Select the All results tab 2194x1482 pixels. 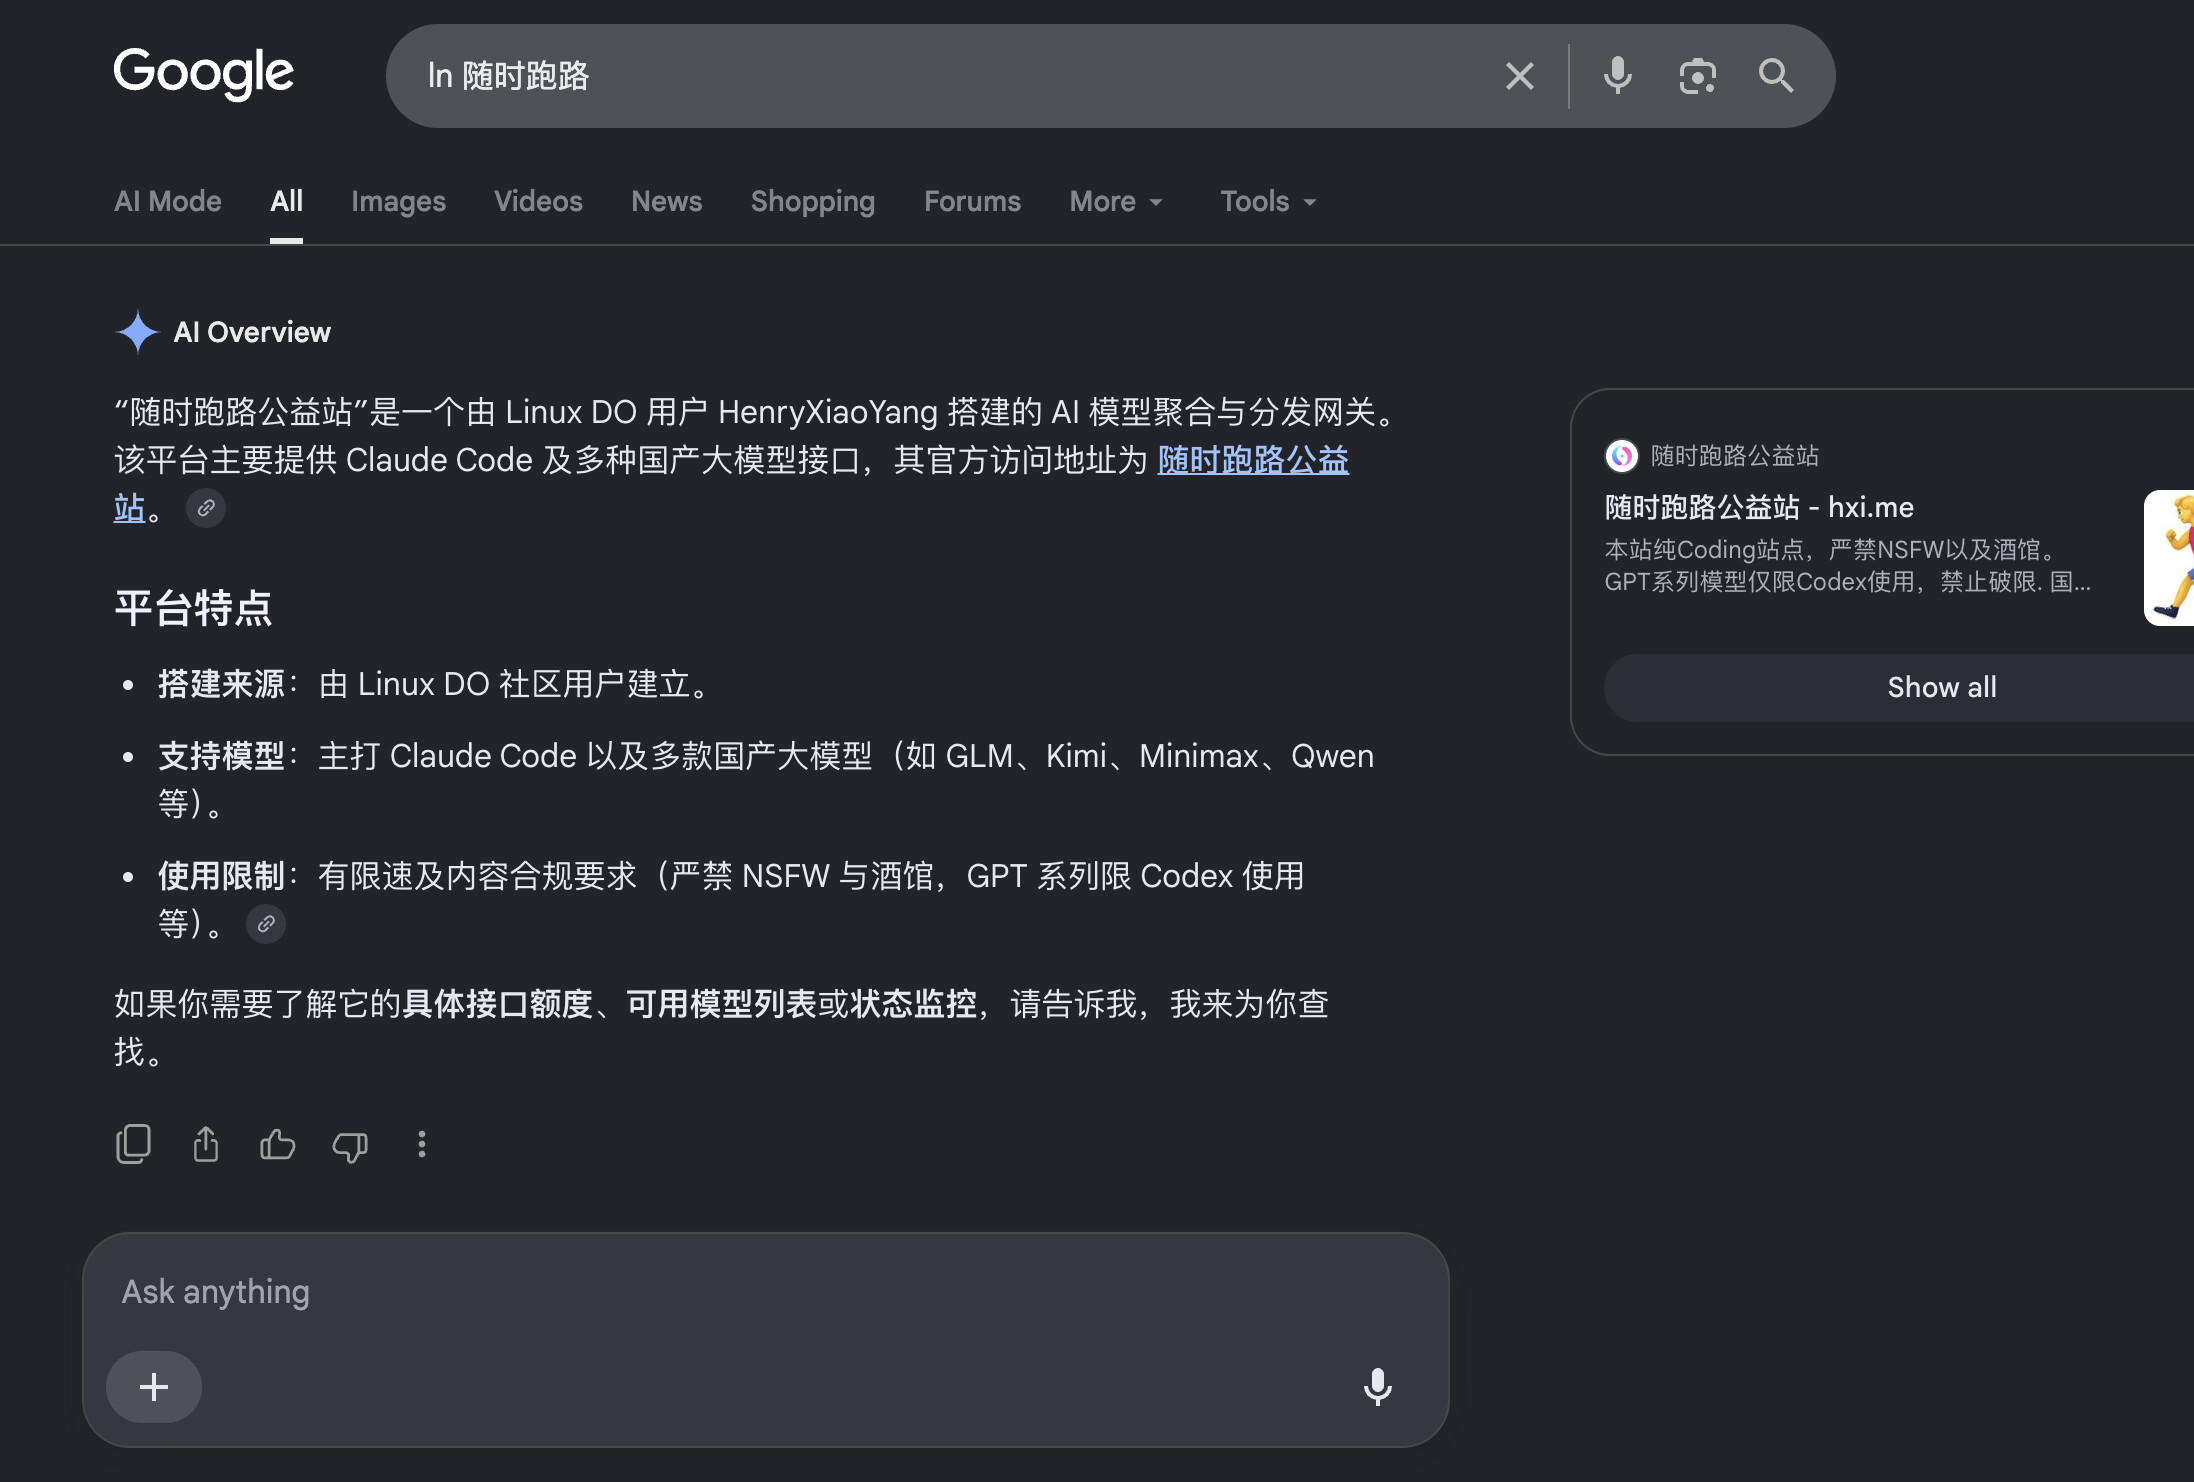287,202
